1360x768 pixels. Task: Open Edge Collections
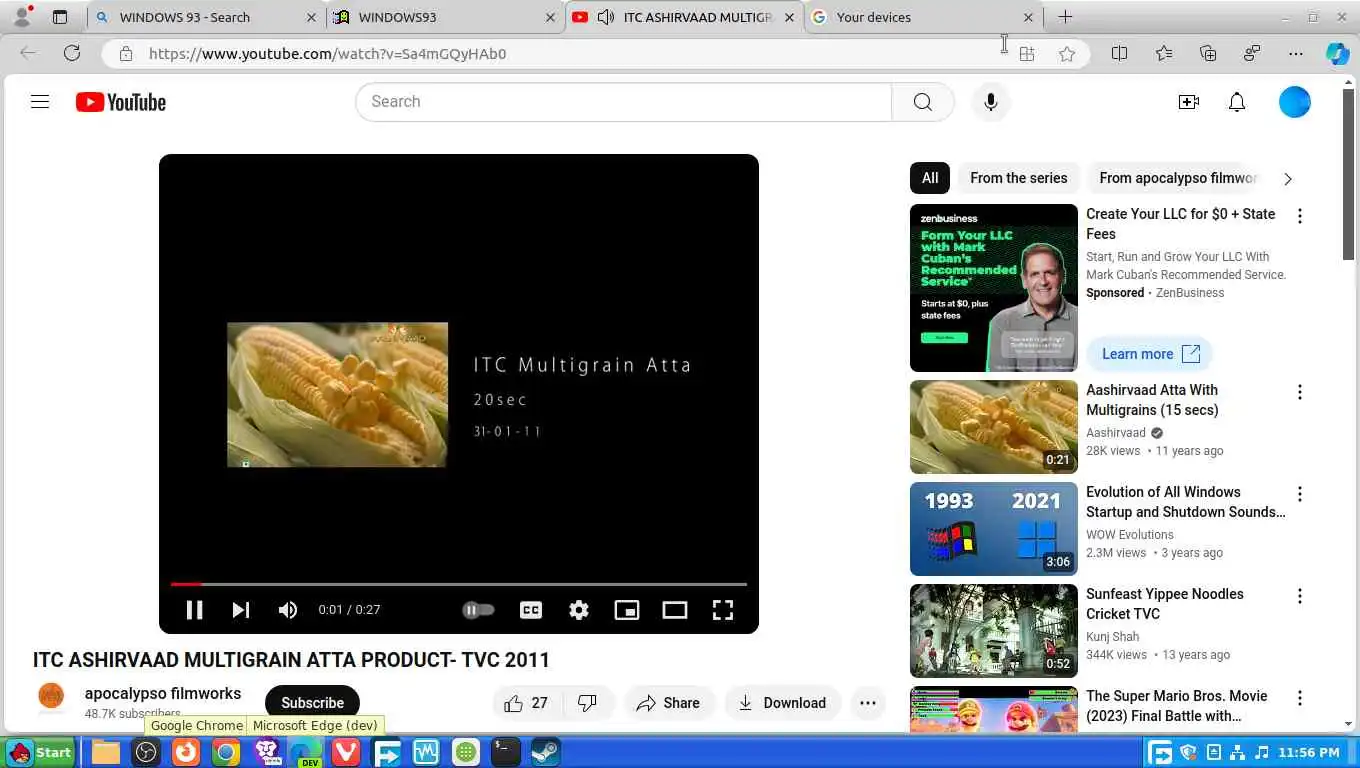pos(1208,54)
